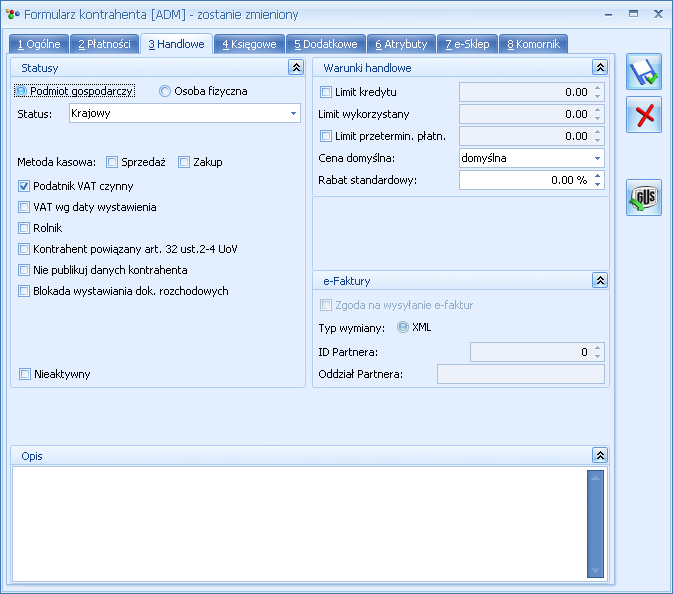673x594 pixels.
Task: Click the Opis scrollbar down arrow
Action: (595, 570)
